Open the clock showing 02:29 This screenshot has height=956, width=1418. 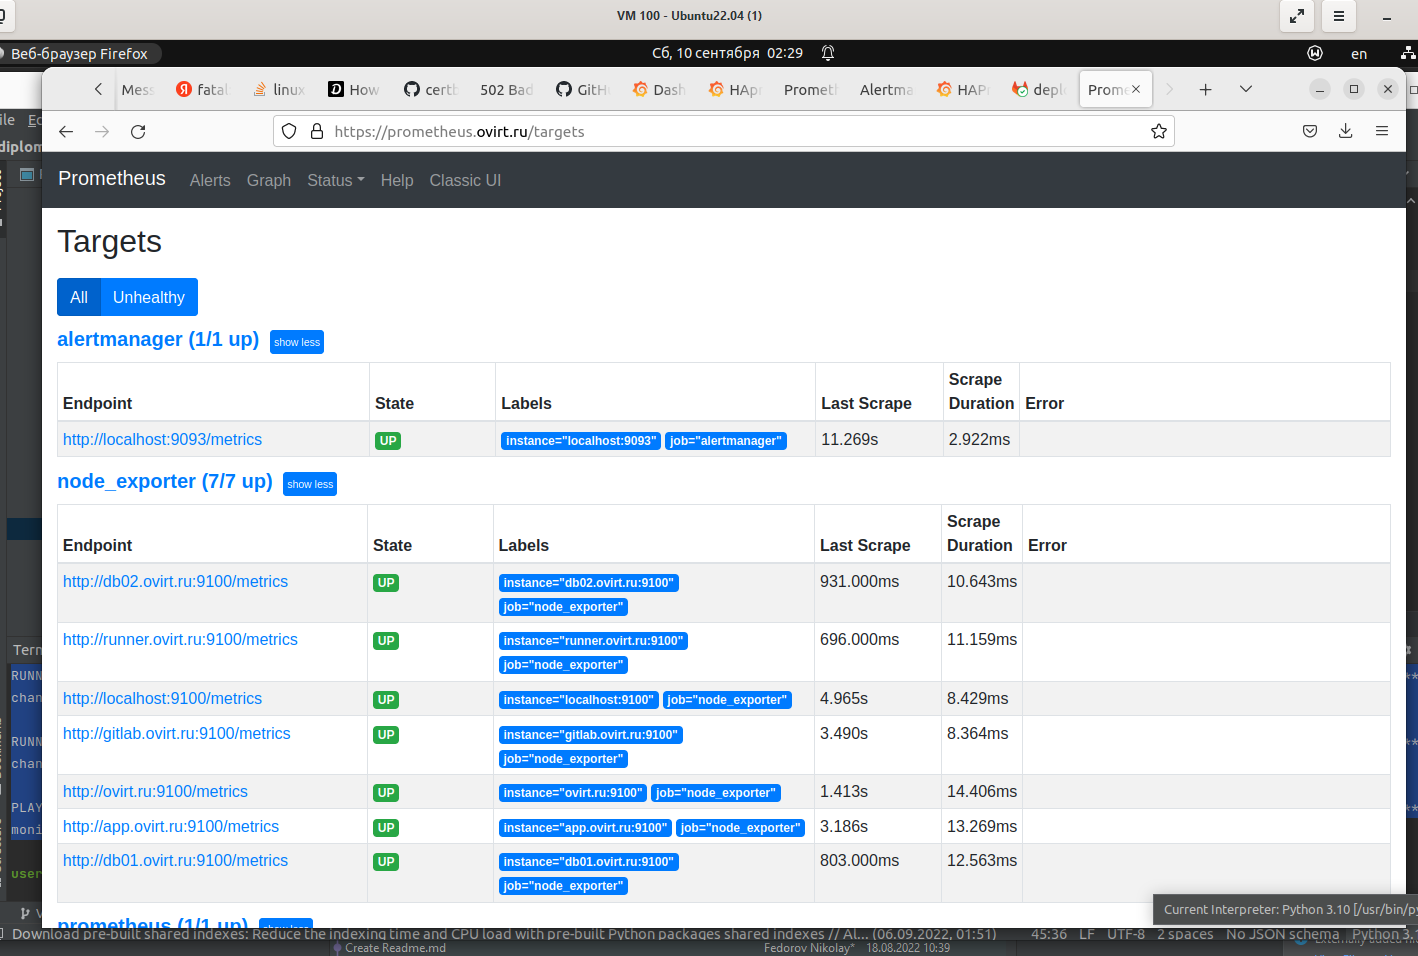[727, 53]
